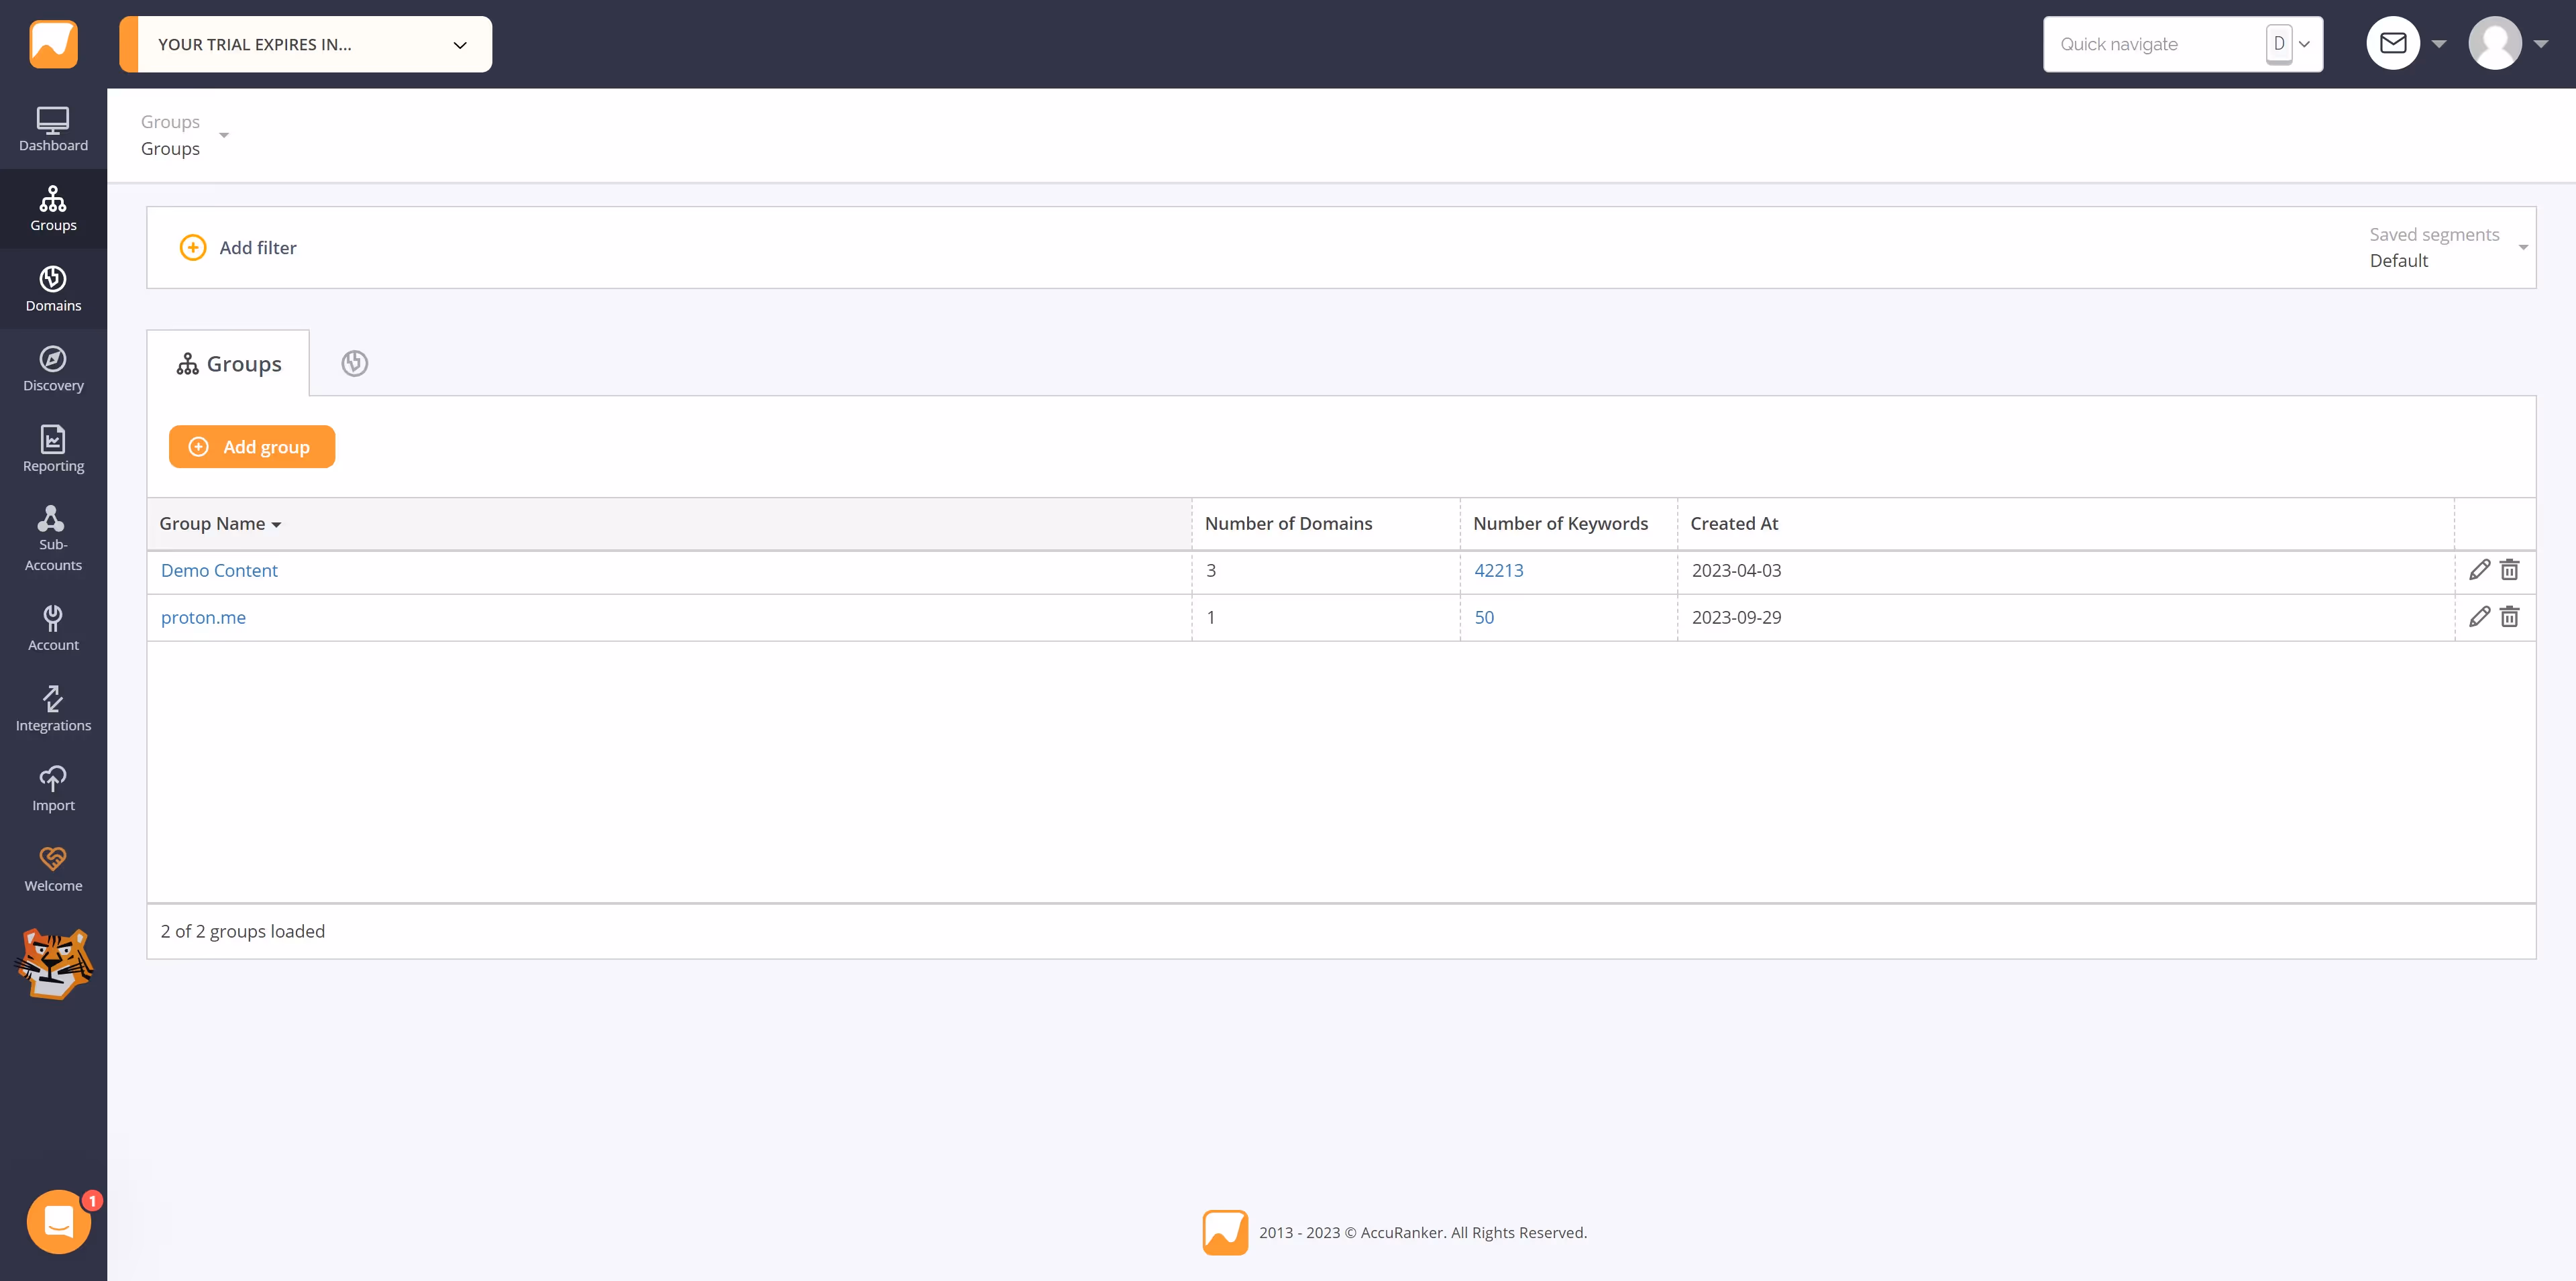2576x1281 pixels.
Task: Select the Groups tab
Action: pos(229,364)
